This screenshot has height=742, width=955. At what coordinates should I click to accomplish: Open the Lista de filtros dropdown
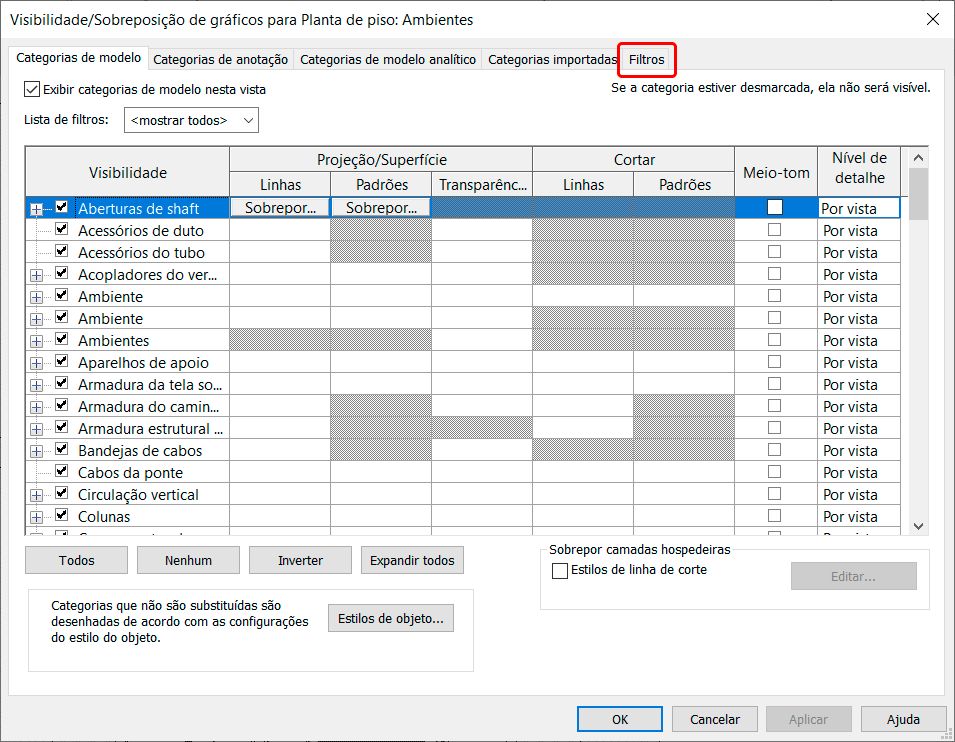(x=191, y=120)
